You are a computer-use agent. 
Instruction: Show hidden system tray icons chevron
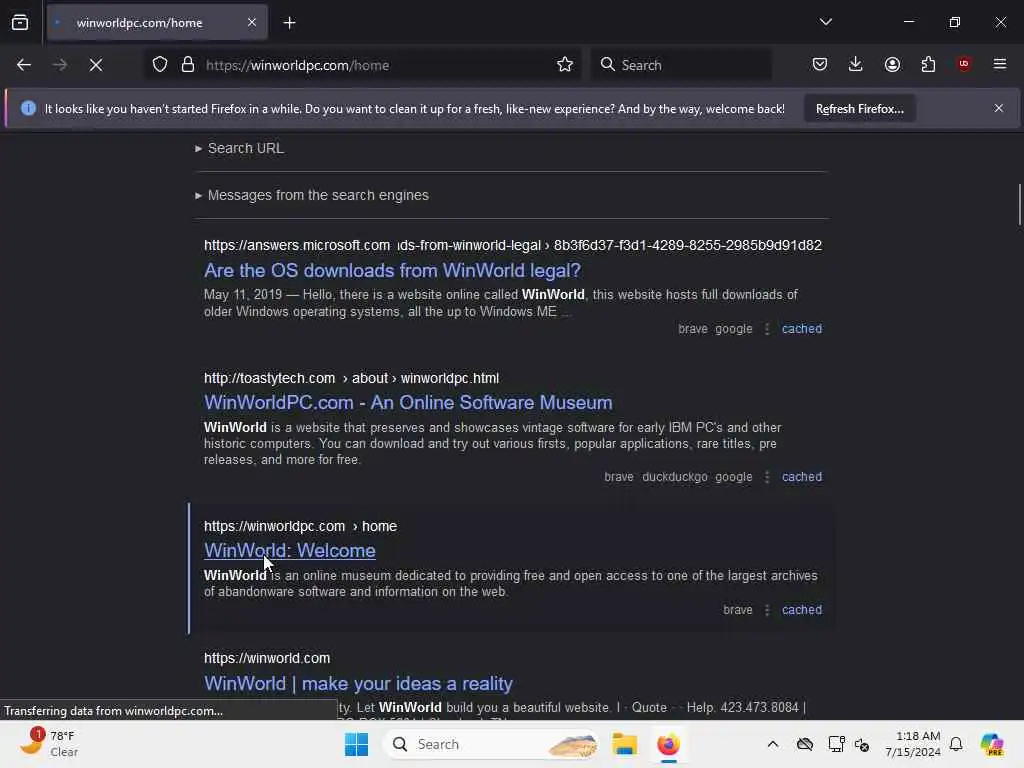pos(773,744)
